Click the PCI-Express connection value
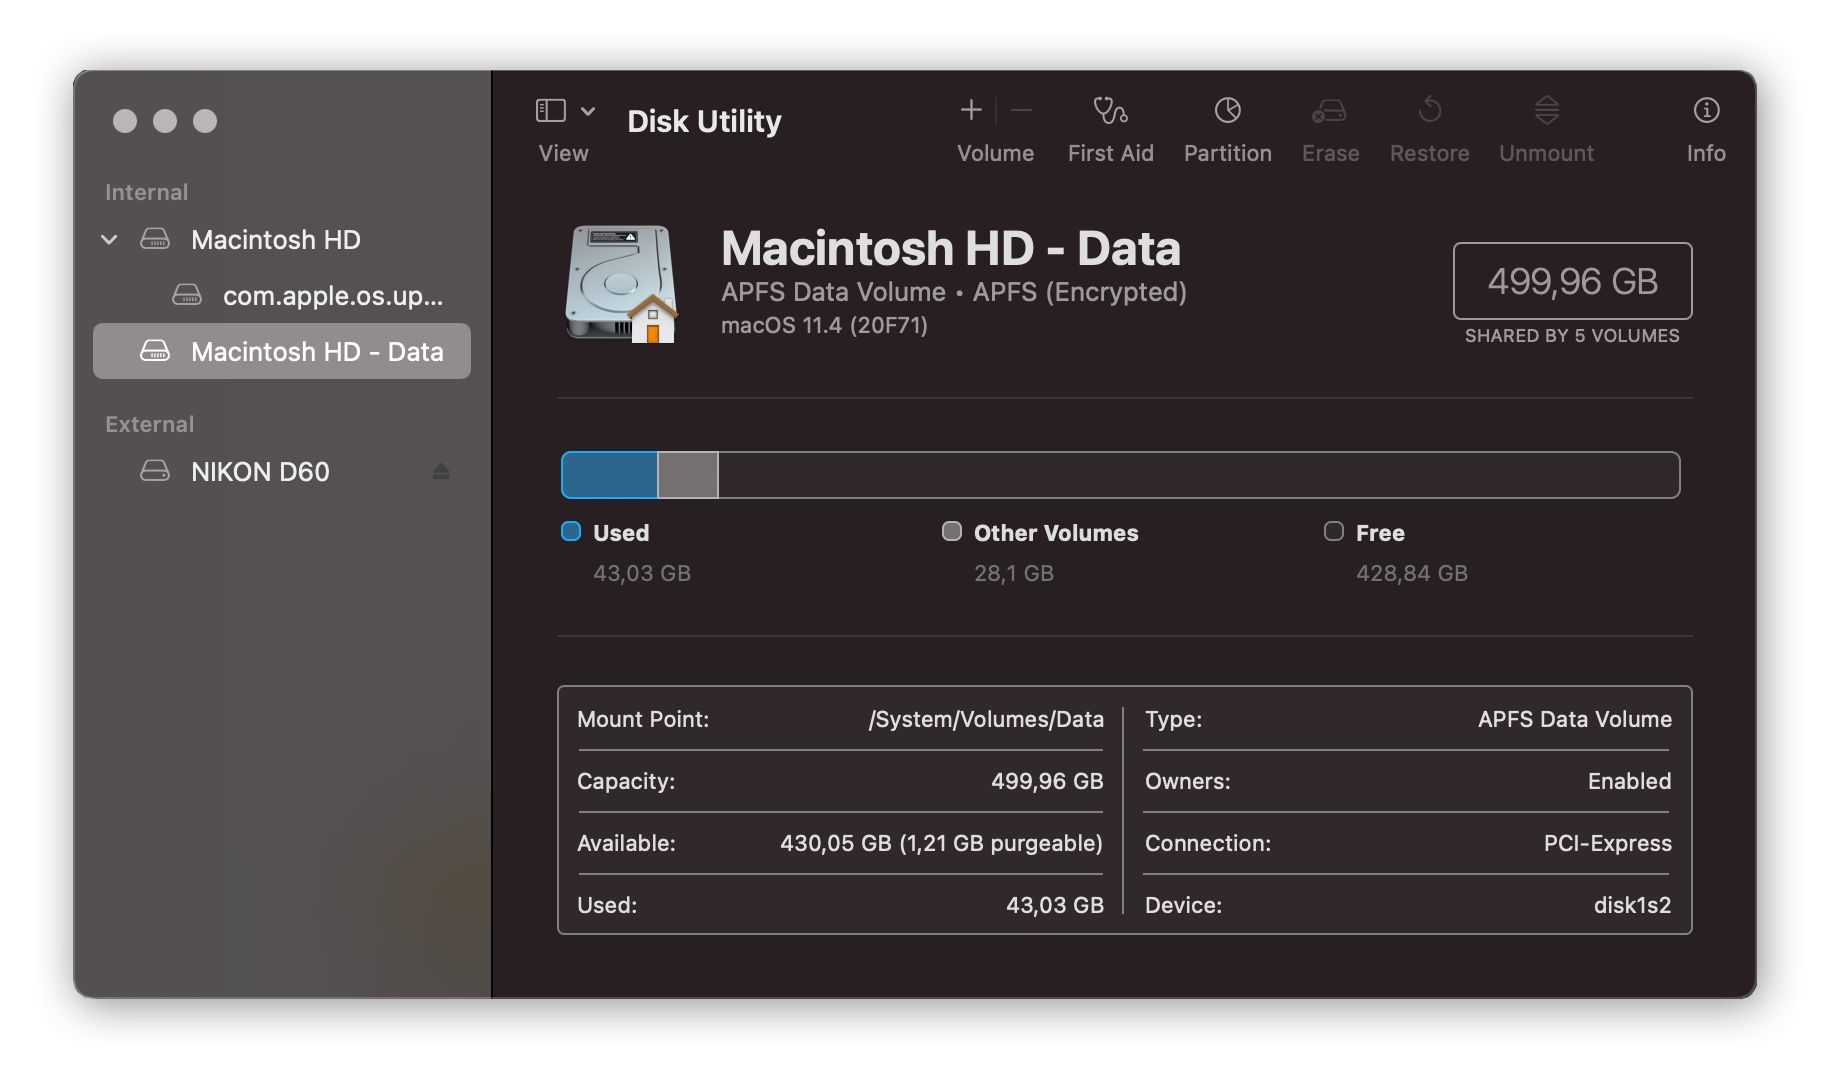 point(1607,843)
